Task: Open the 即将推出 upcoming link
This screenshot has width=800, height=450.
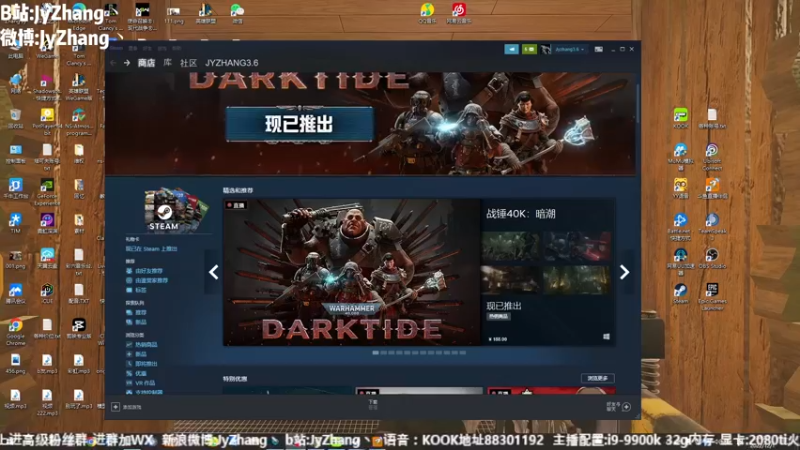Action: (146, 364)
